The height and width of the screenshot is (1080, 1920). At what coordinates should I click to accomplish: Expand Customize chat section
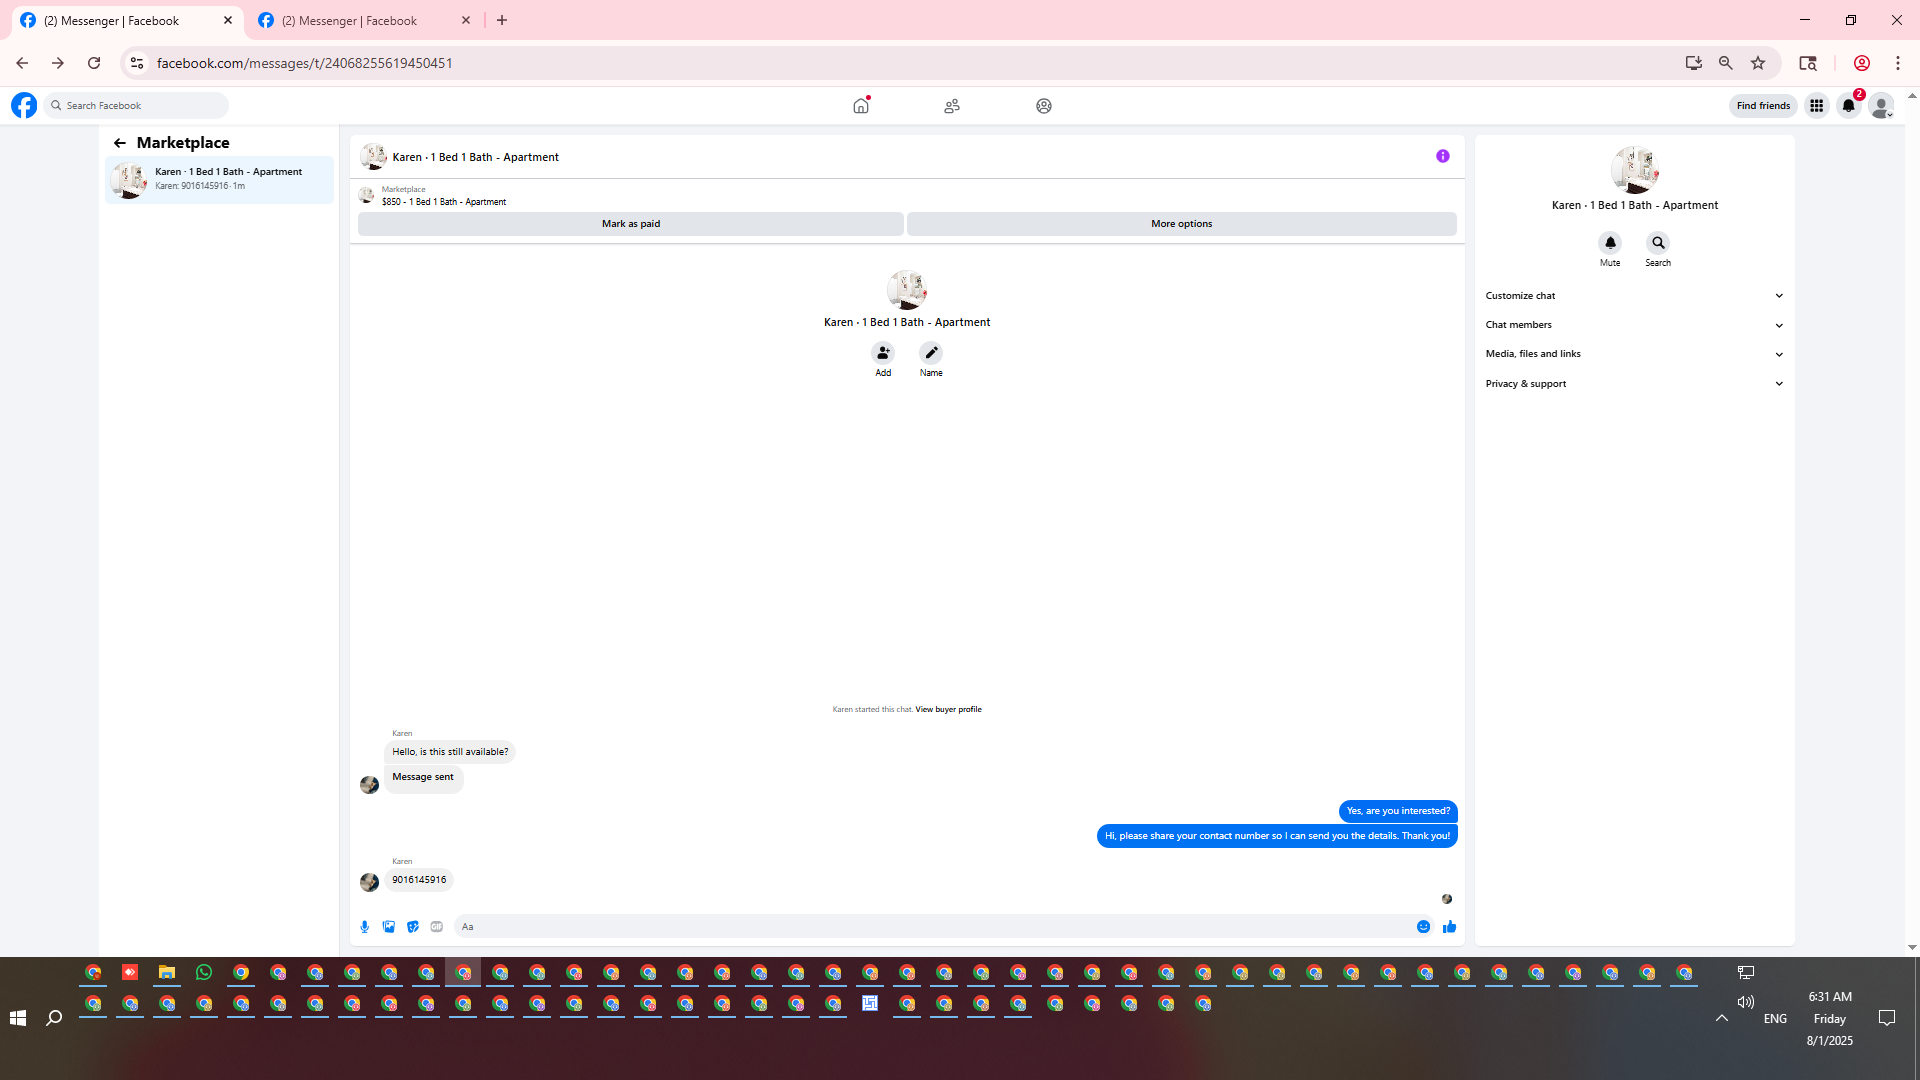coord(1634,296)
